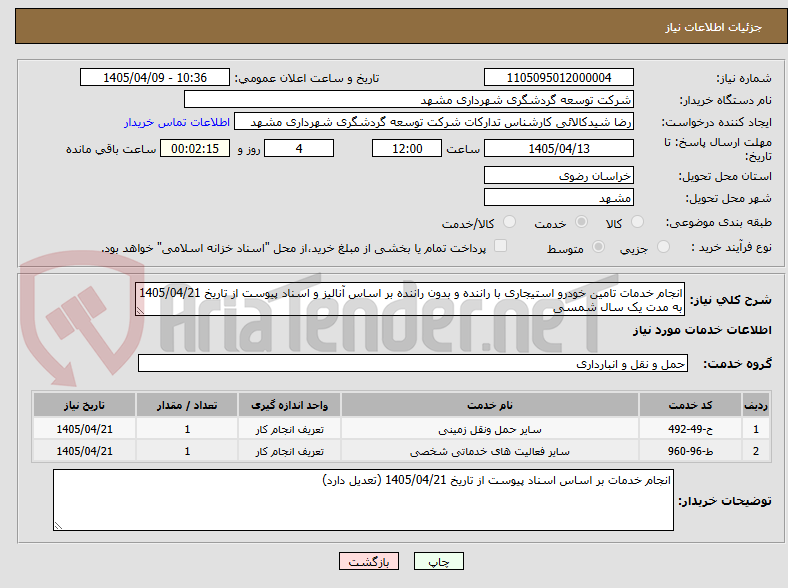Screen dimensions: 788x588
Task: Click the تعداد / مقدار column header
Action: coord(187,405)
